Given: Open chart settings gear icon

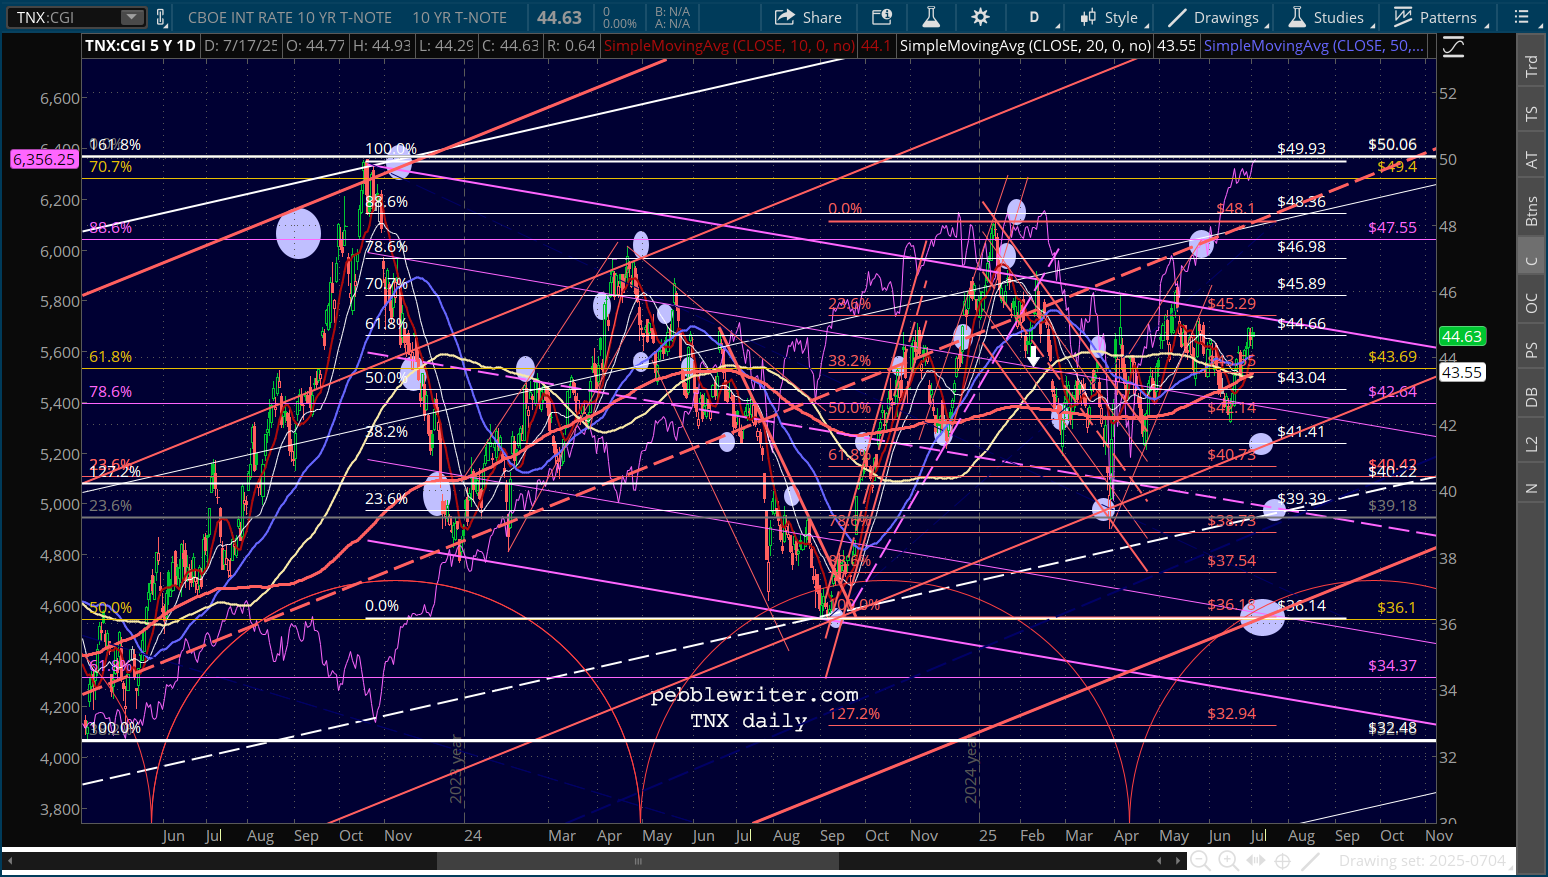Looking at the screenshot, I should pos(980,17).
